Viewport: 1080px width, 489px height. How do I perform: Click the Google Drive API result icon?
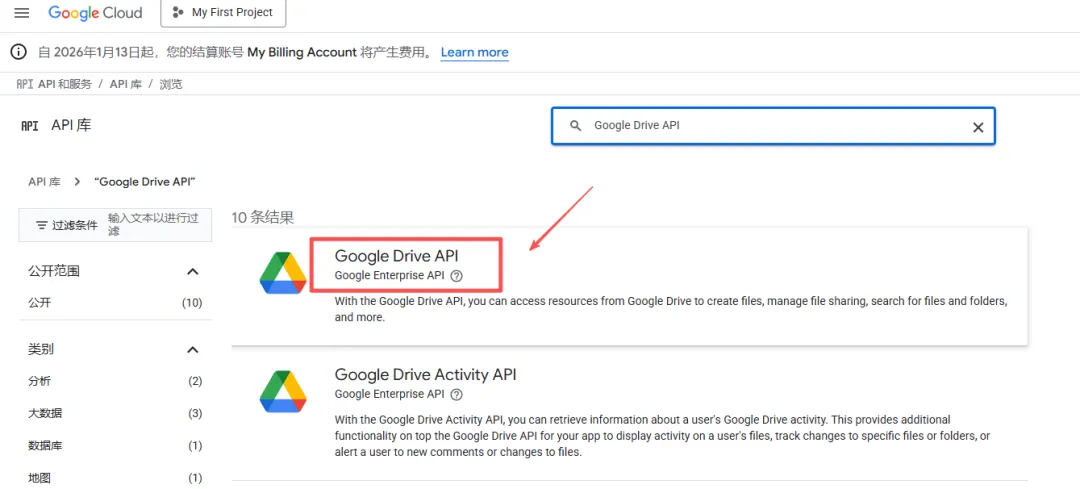click(x=283, y=273)
